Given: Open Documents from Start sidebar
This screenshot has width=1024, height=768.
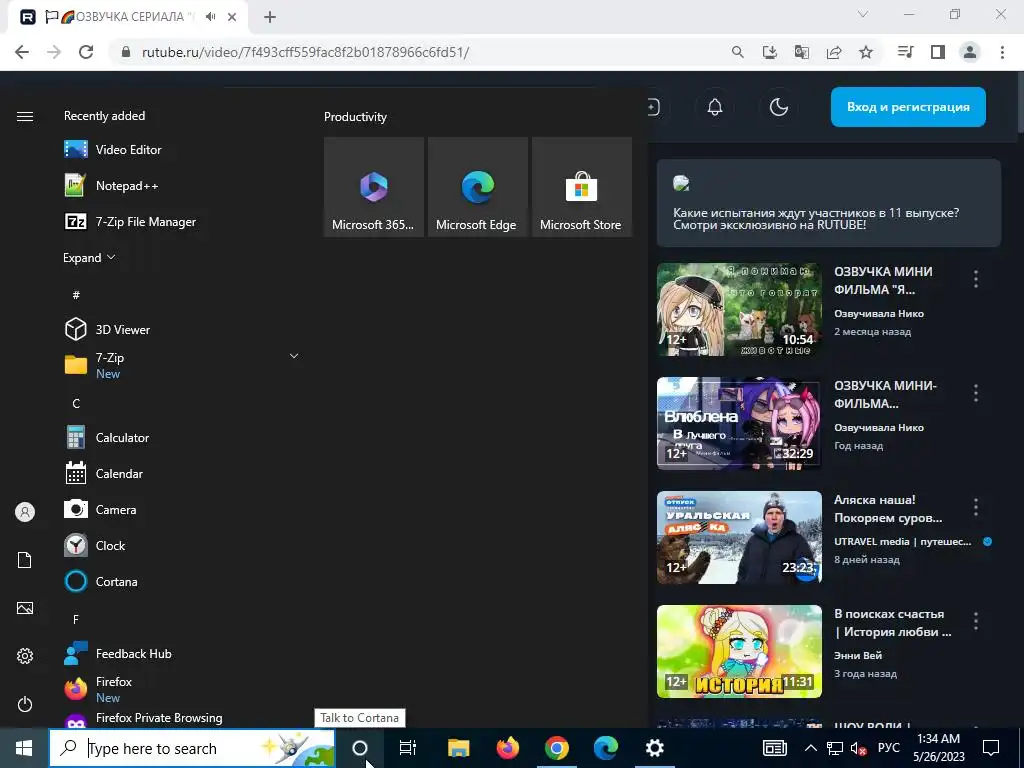Looking at the screenshot, I should pos(25,560).
